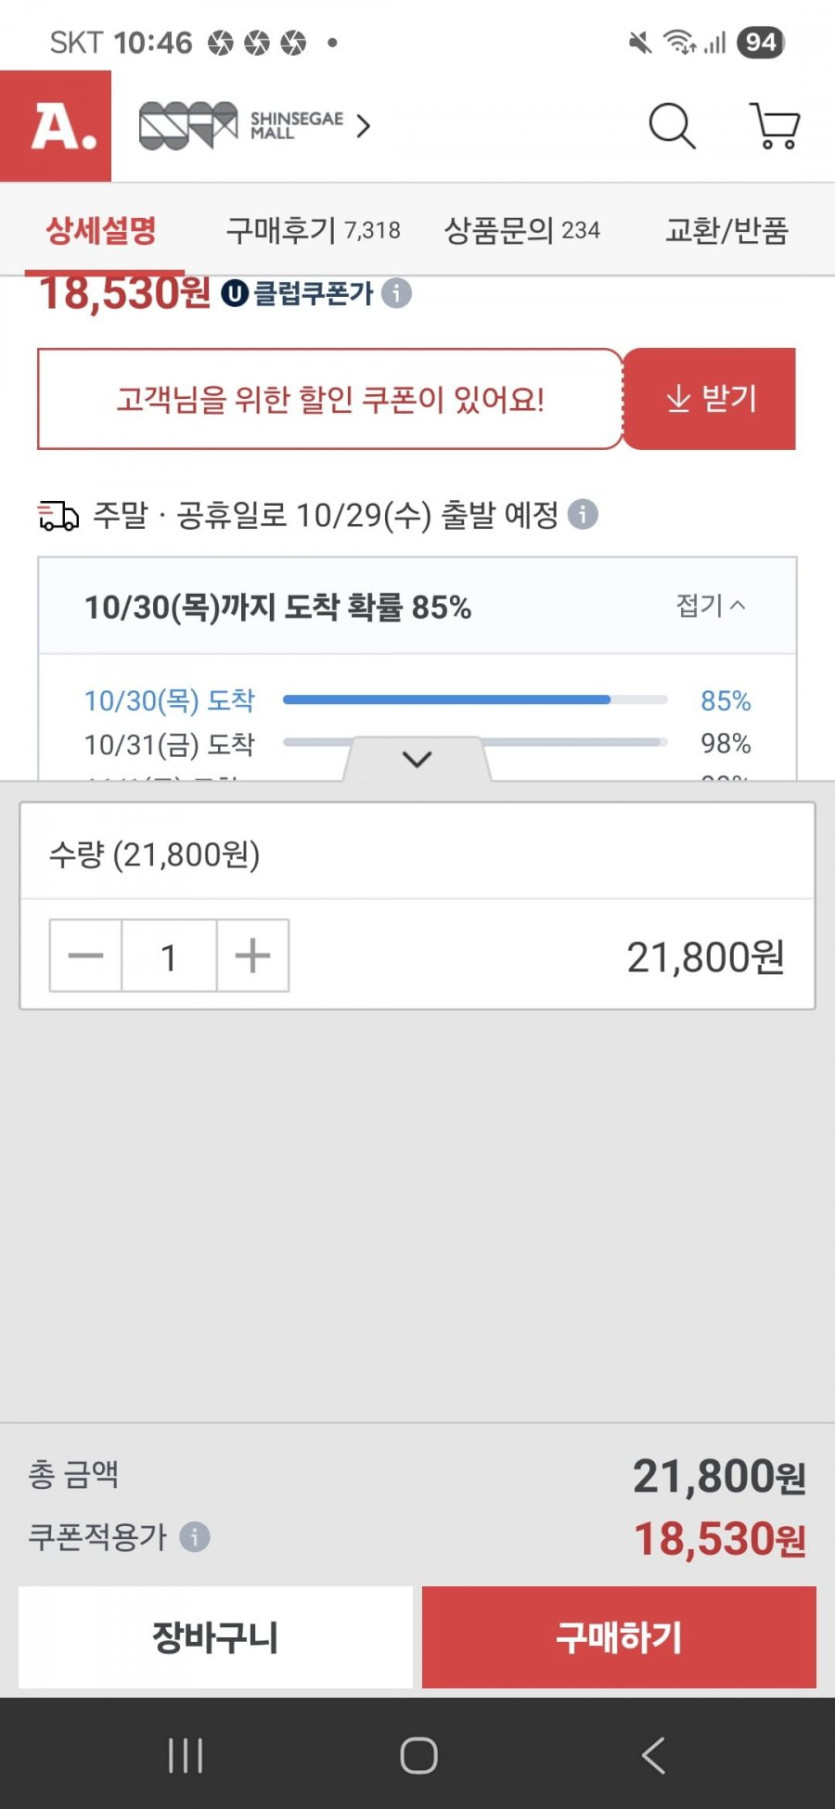Screen dimensions: 835x1809
Task: Tap the info icon next to 쿠폰적용가
Action: click(195, 1536)
